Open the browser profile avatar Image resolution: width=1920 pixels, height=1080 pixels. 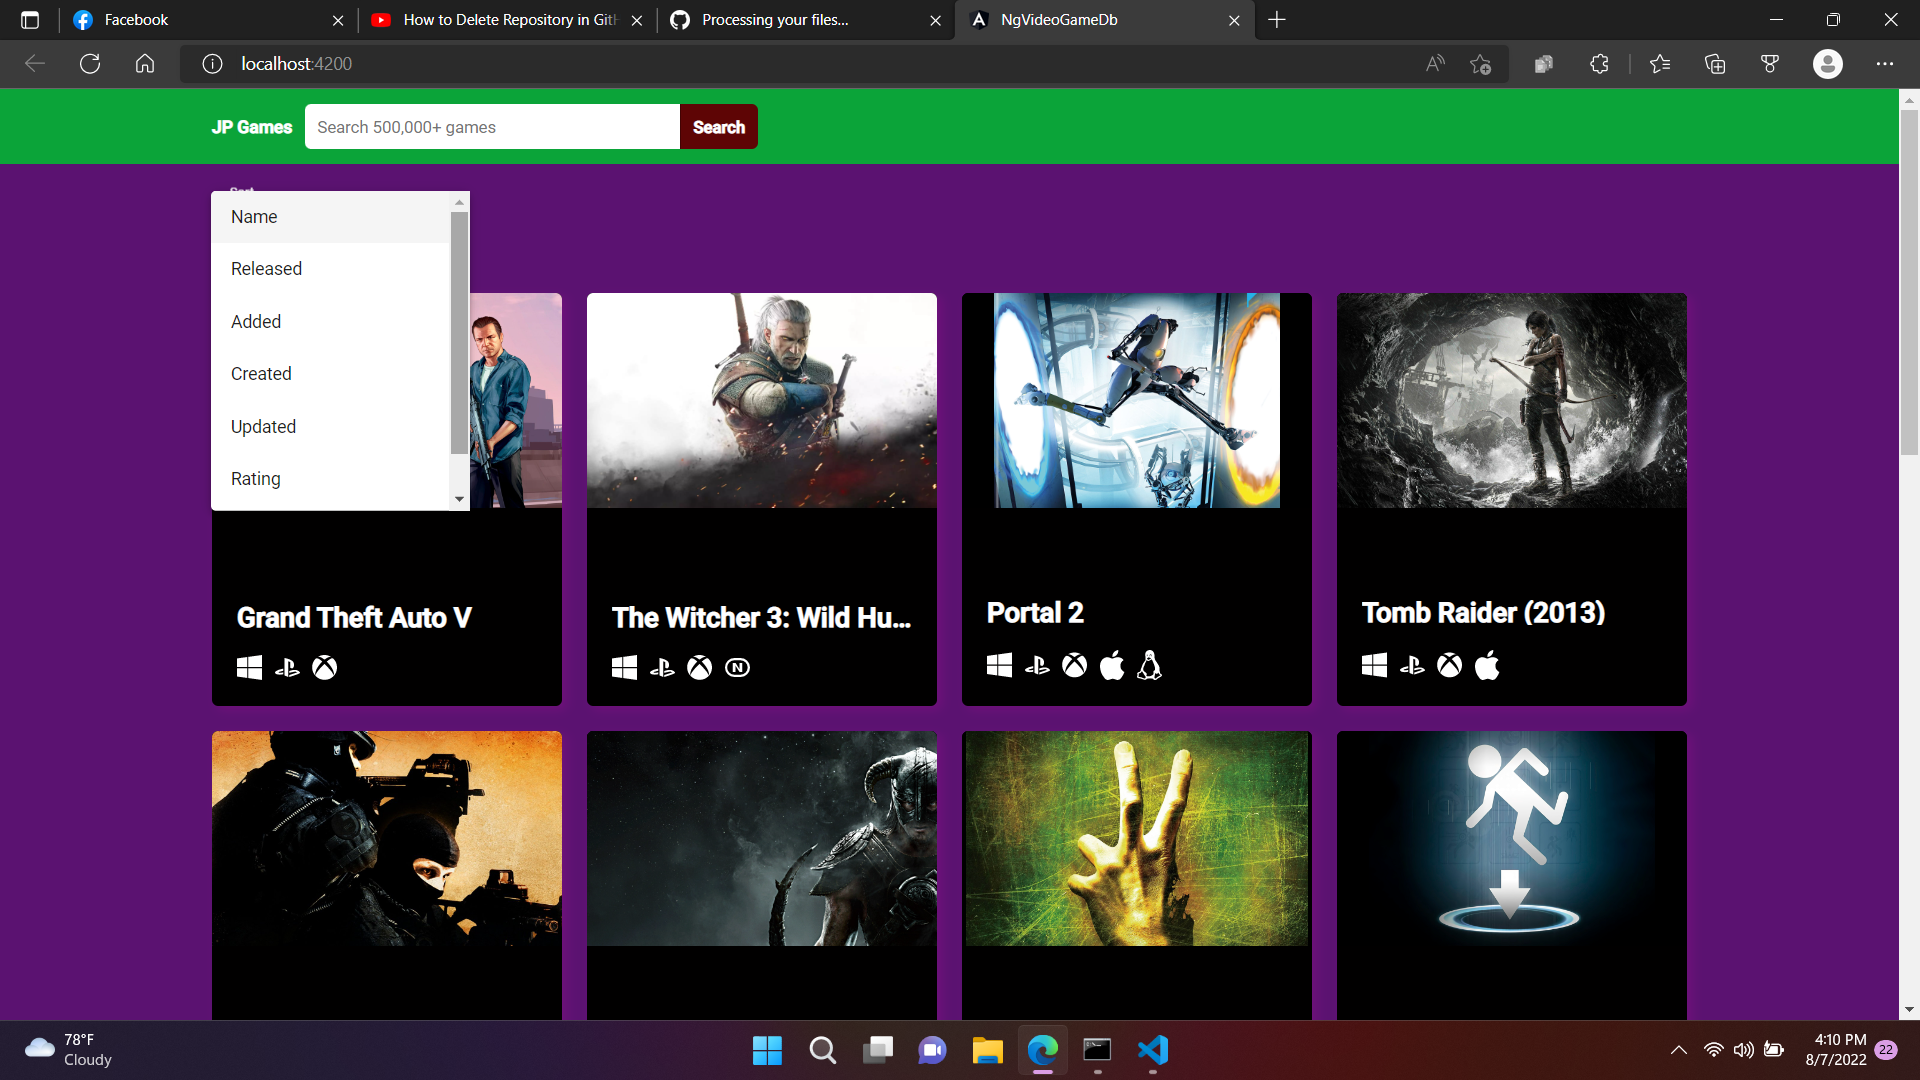(x=1828, y=64)
